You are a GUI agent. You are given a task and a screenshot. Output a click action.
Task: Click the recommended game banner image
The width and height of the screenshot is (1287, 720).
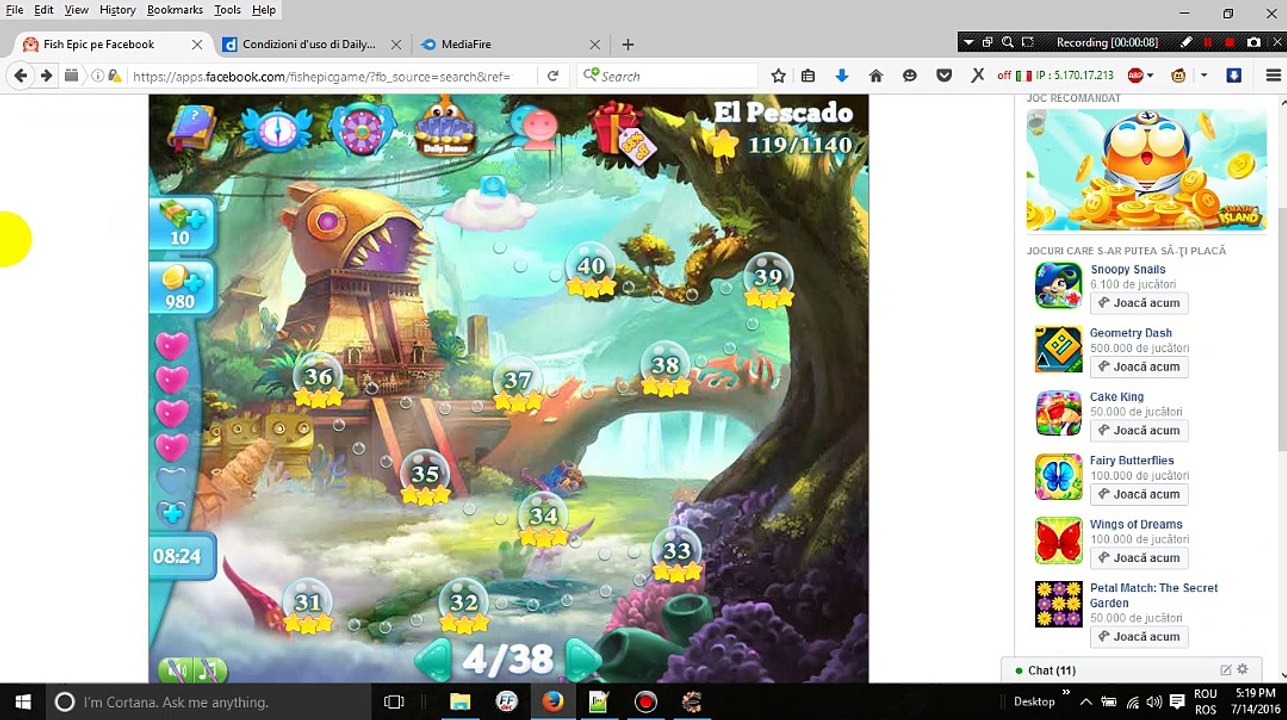[x=1146, y=170]
